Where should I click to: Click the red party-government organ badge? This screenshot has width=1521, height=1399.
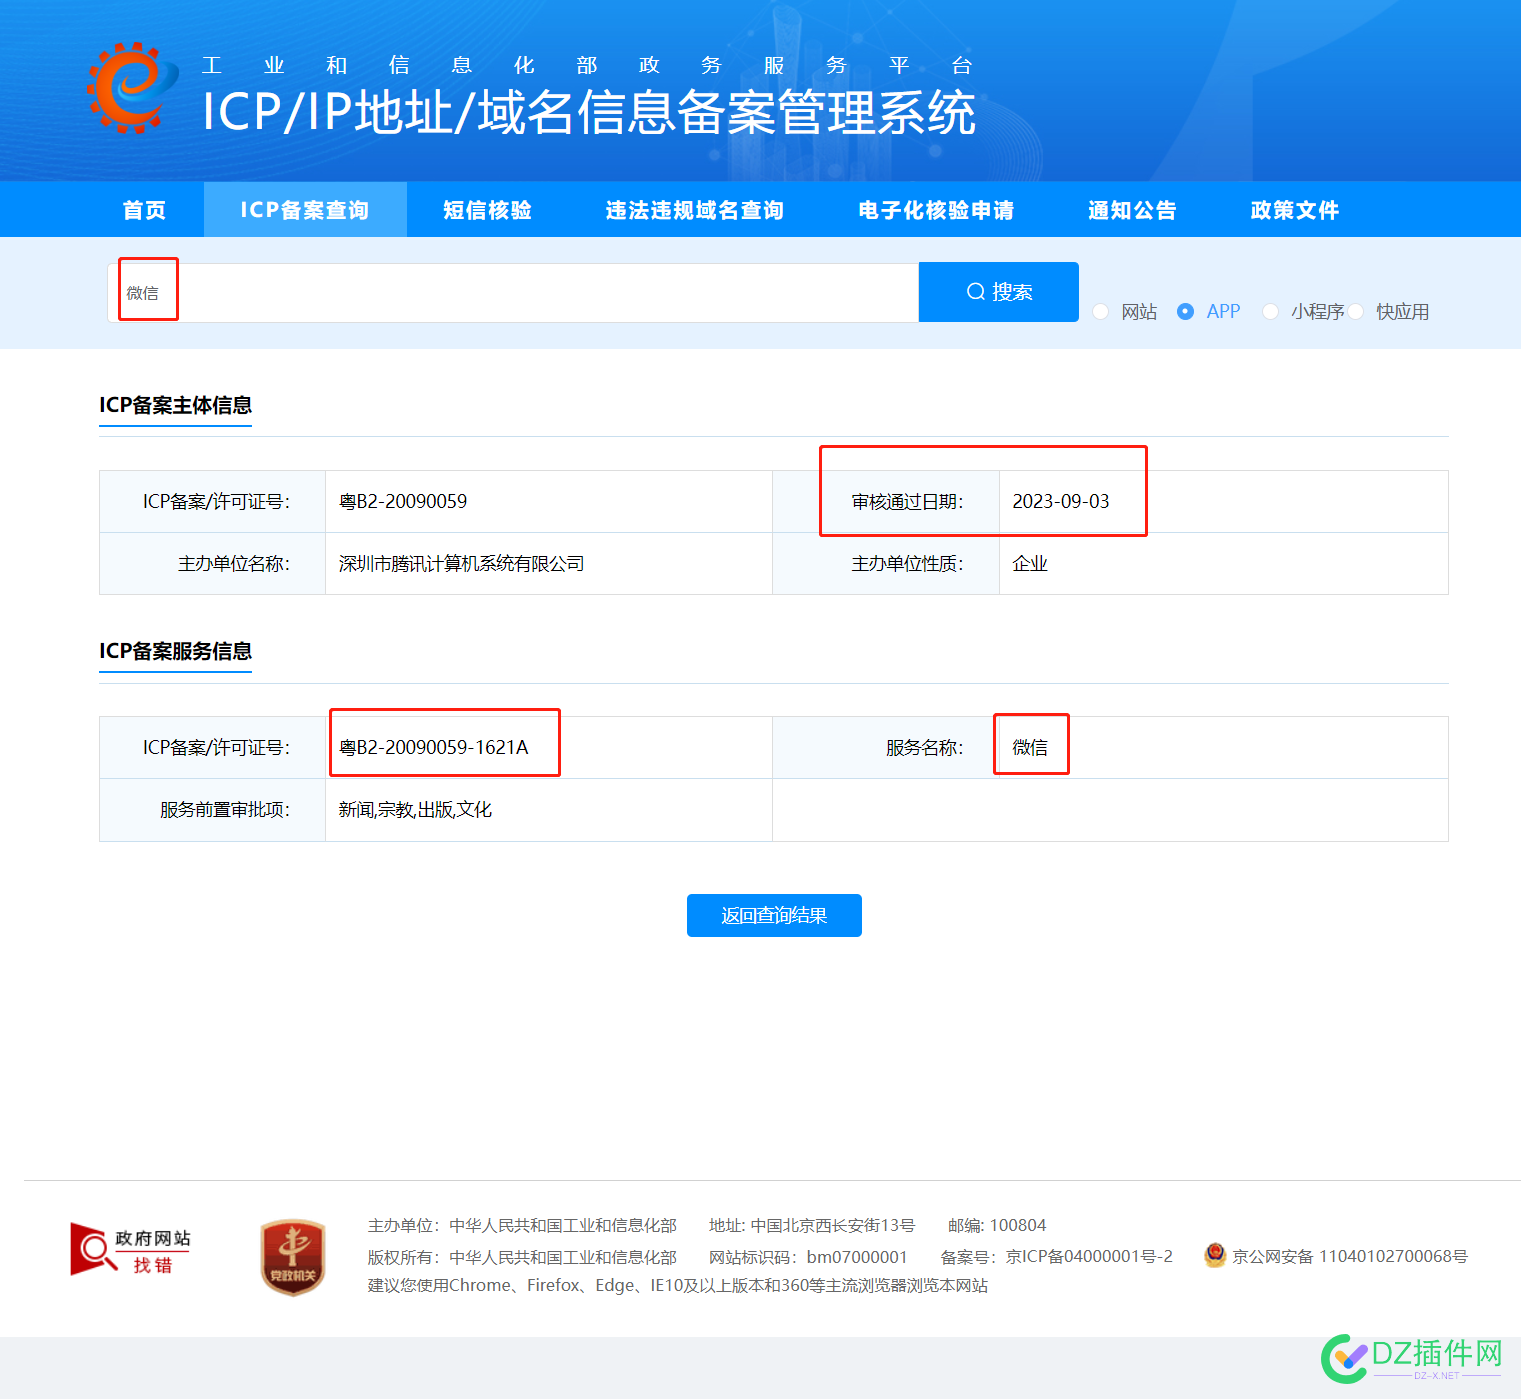pyautogui.click(x=293, y=1257)
